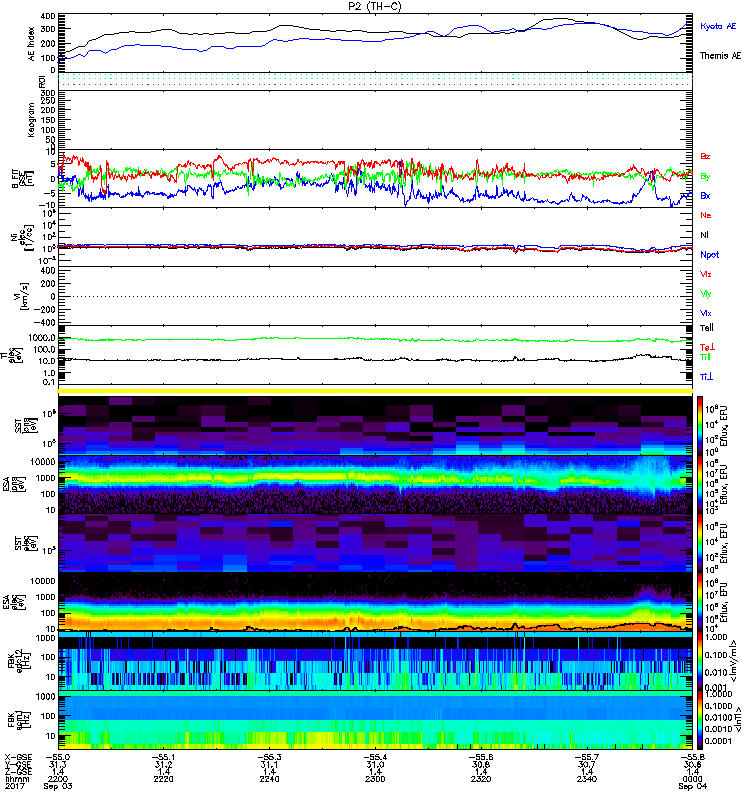
Task: Click the X-GSE row label
Action: pos(16,757)
